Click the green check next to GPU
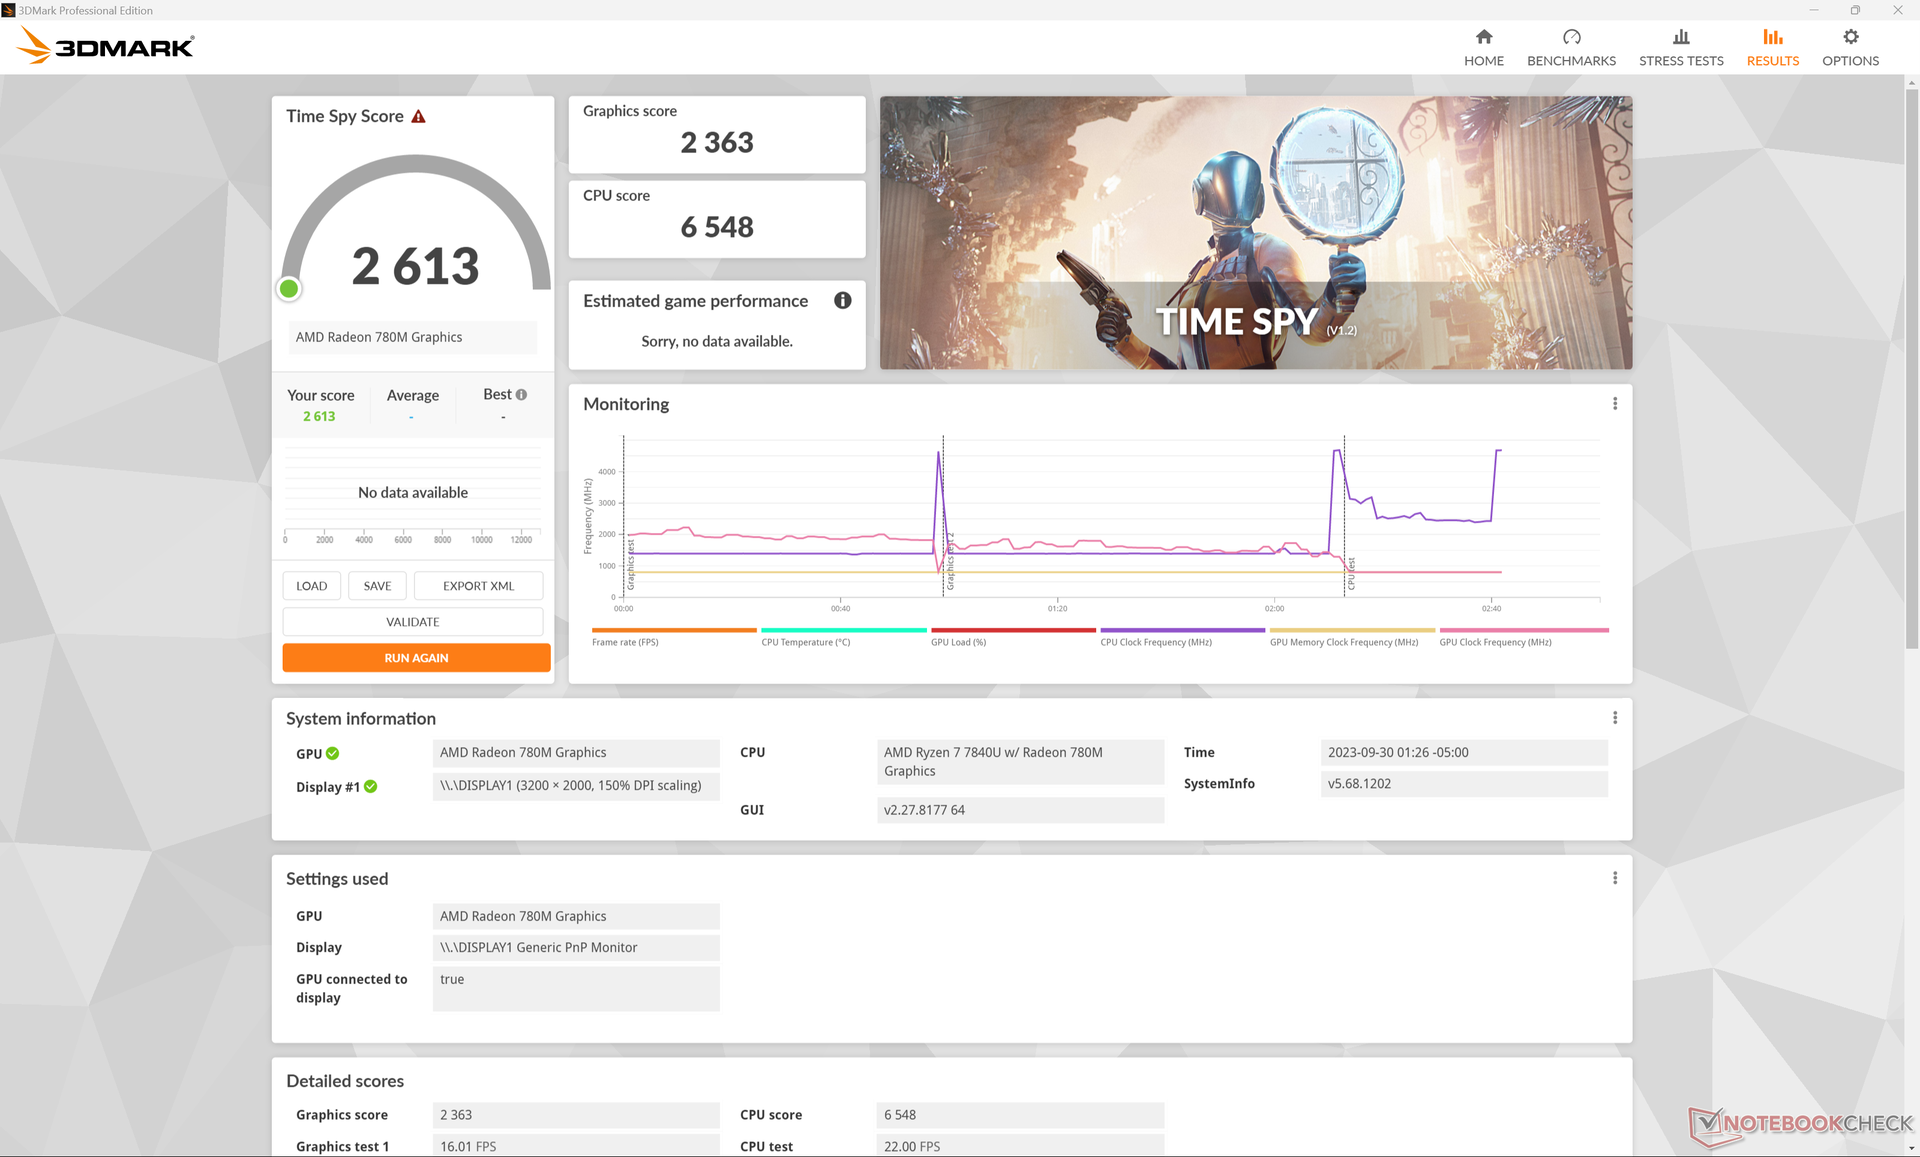This screenshot has height=1157, width=1920. point(333,754)
